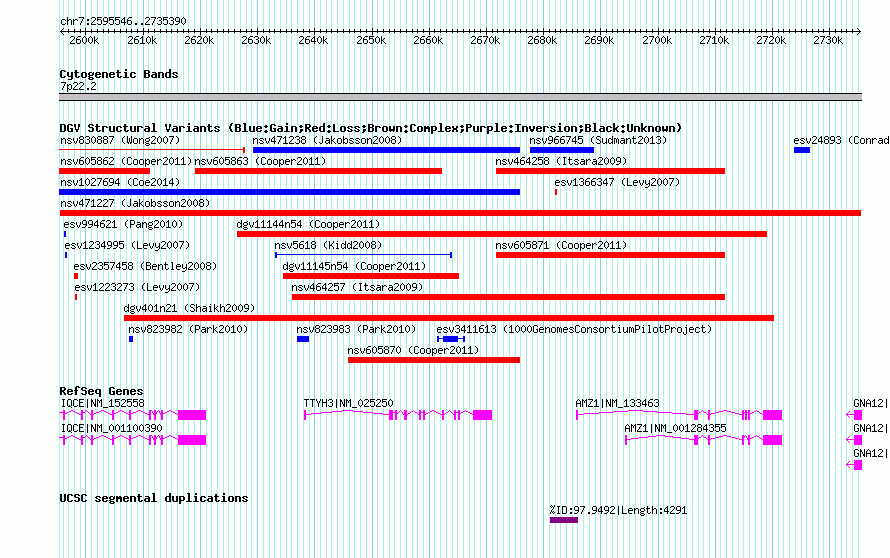Click the DGV Structural Variants track title
The image size is (890, 558).
click(371, 128)
